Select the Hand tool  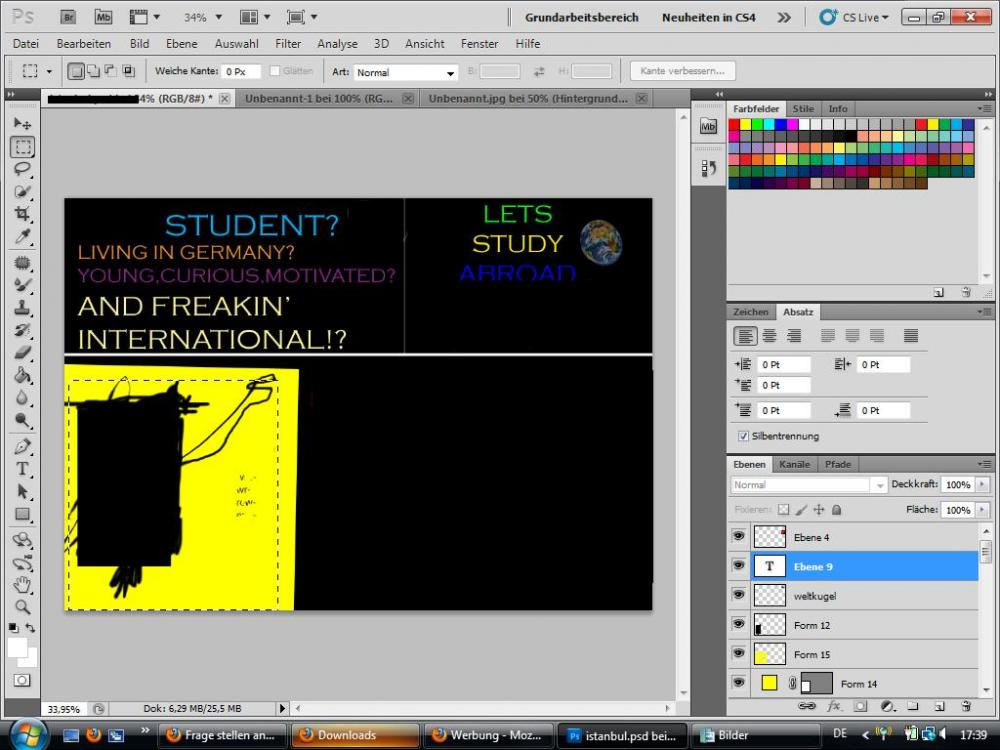pyautogui.click(x=22, y=583)
